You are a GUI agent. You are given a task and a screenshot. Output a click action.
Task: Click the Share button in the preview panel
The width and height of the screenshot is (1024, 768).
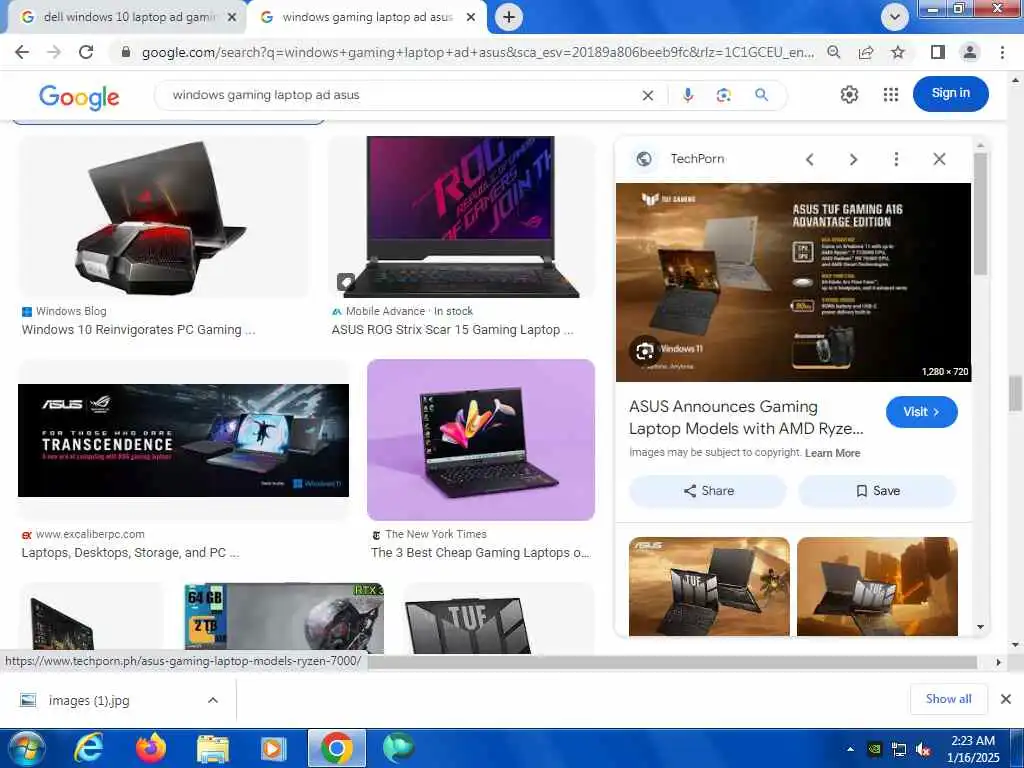coord(708,491)
